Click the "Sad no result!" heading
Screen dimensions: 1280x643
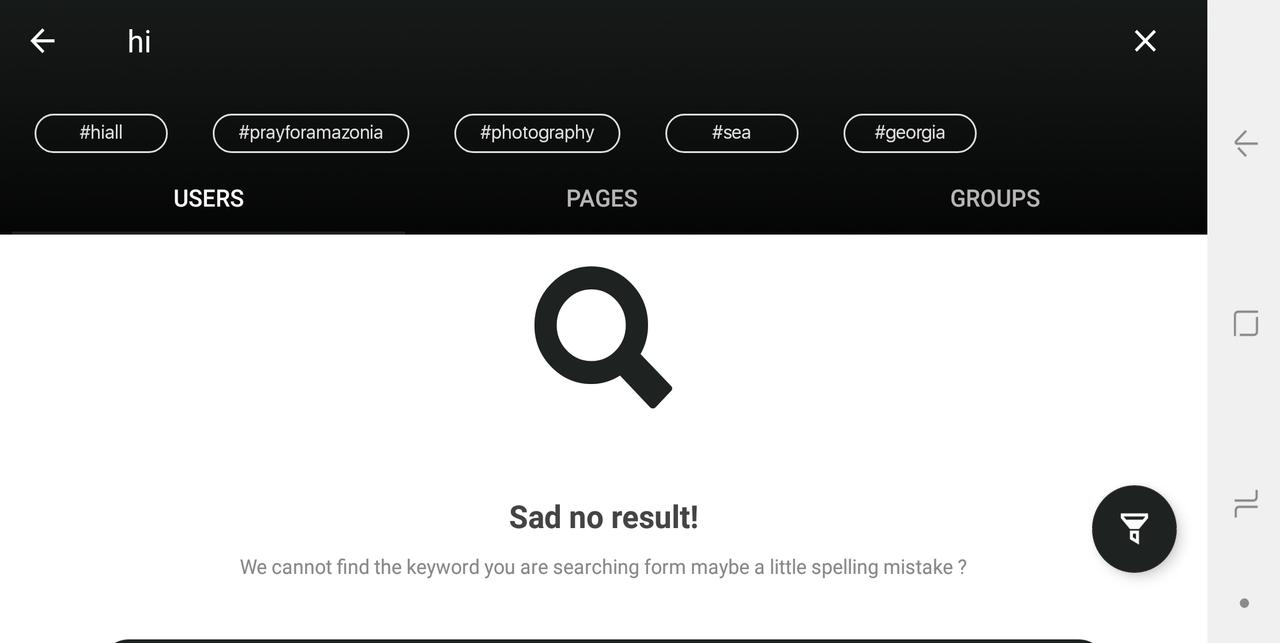[x=604, y=517]
